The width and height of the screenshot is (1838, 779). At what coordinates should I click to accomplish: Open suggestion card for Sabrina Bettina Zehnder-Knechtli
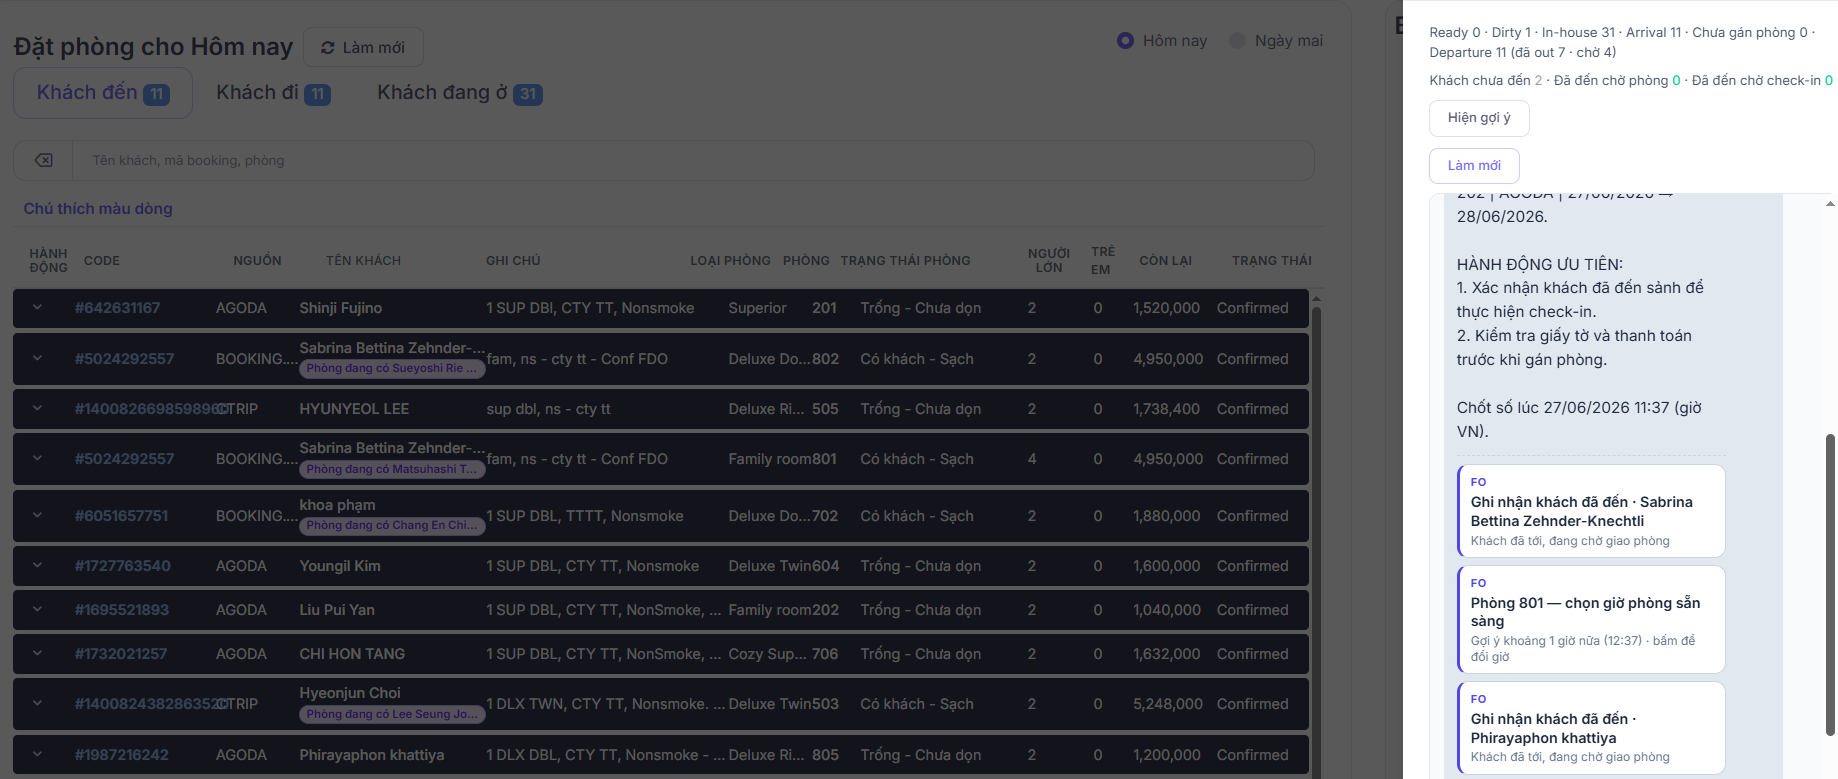point(1591,511)
